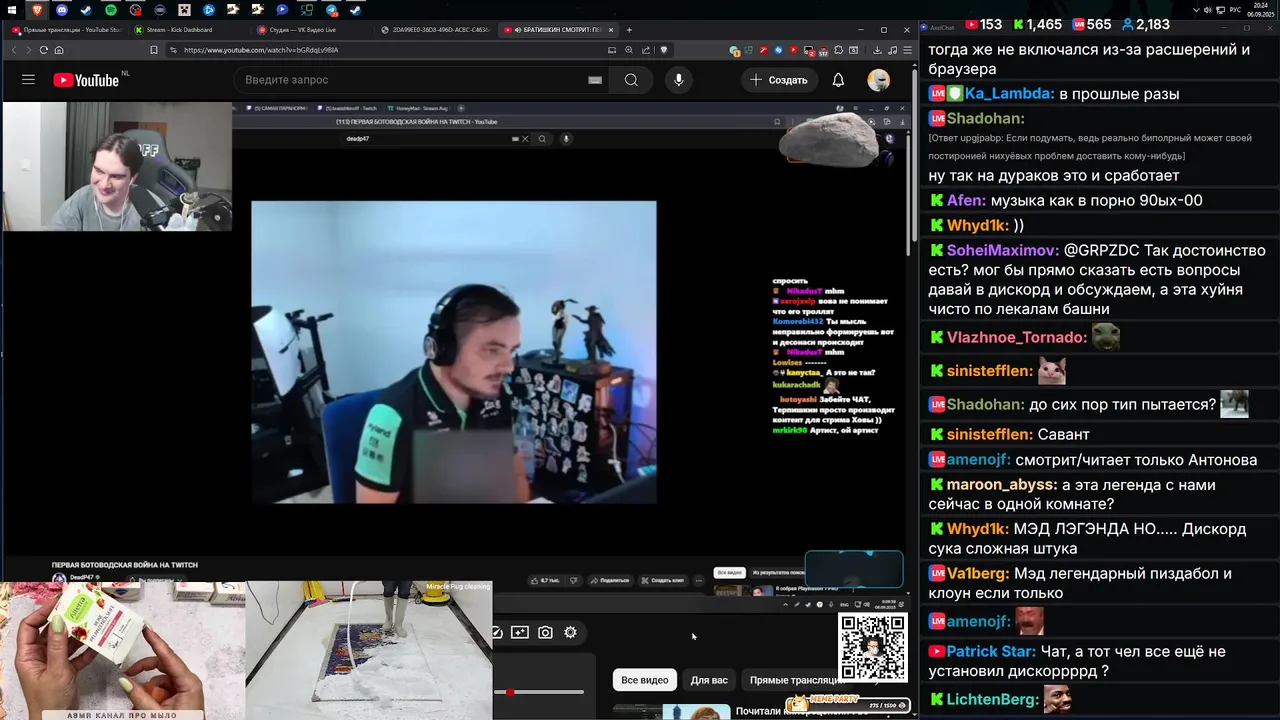Screen dimensions: 1280x720
Task: Show hidden system tray icons
Action: point(1196,10)
